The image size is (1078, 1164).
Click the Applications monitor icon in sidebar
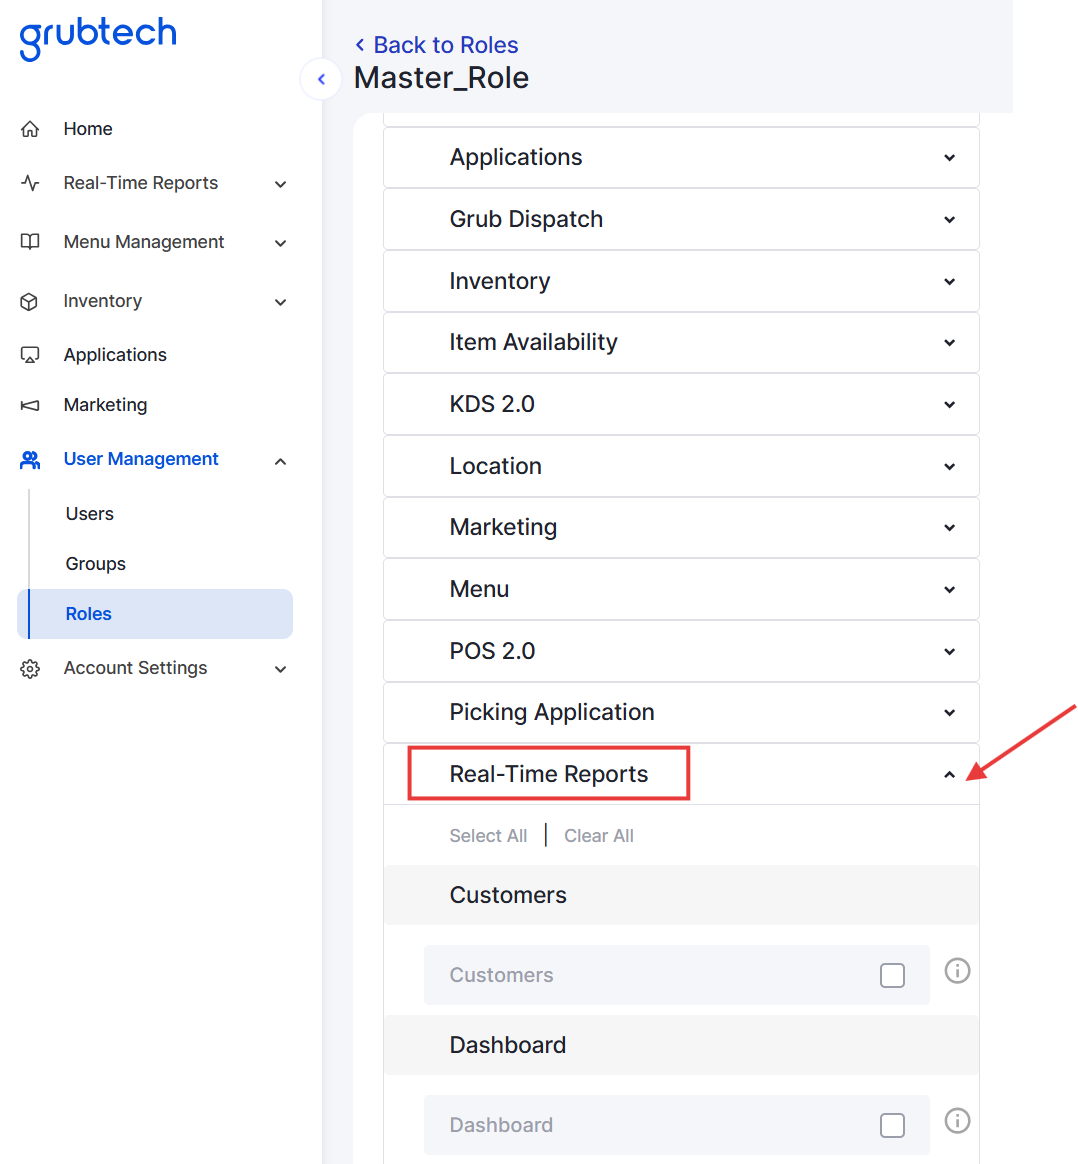click(30, 355)
